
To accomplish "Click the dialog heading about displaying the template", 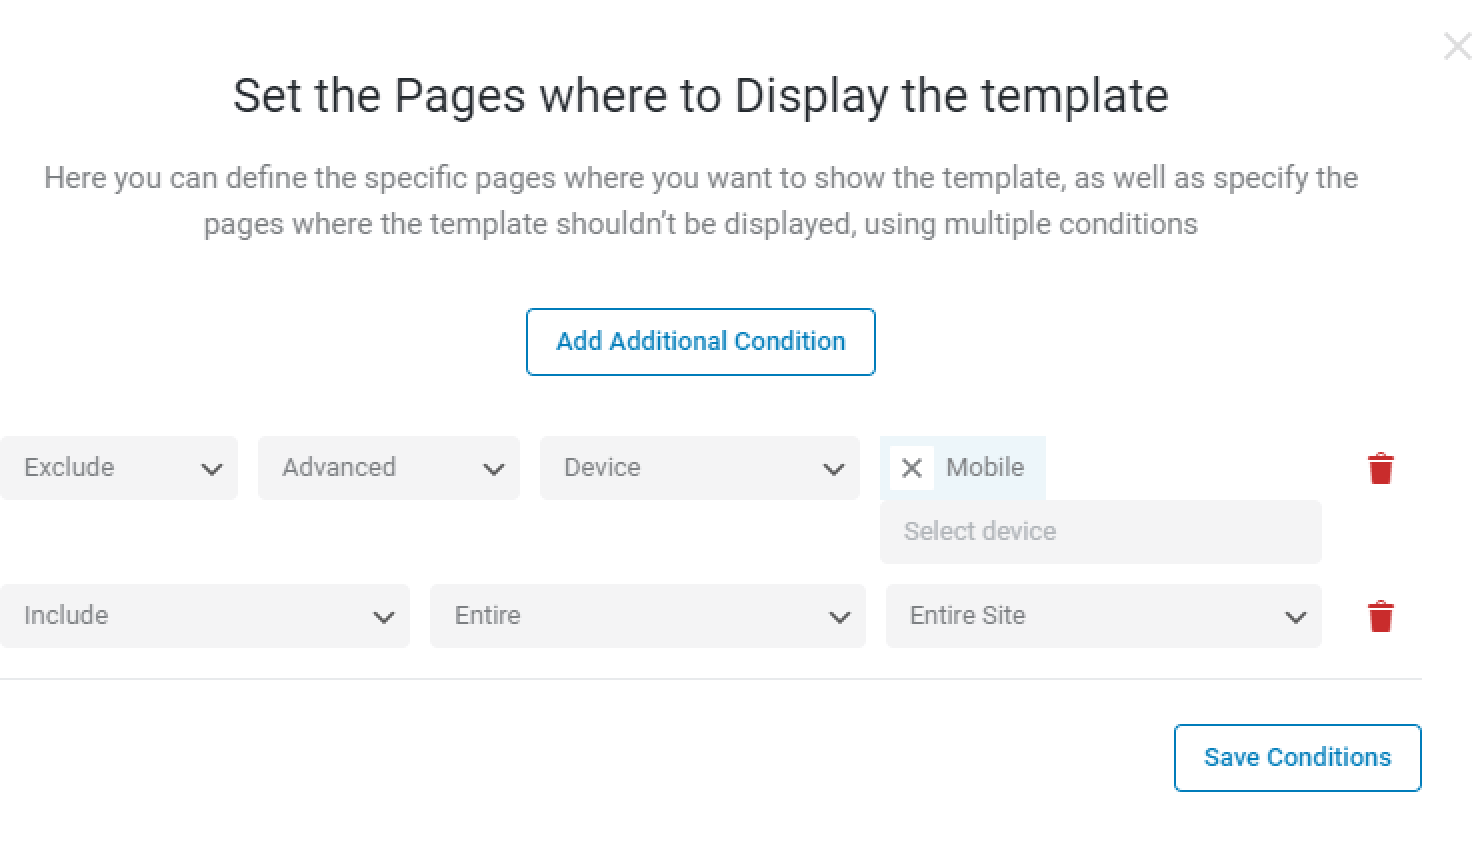I will (x=701, y=96).
